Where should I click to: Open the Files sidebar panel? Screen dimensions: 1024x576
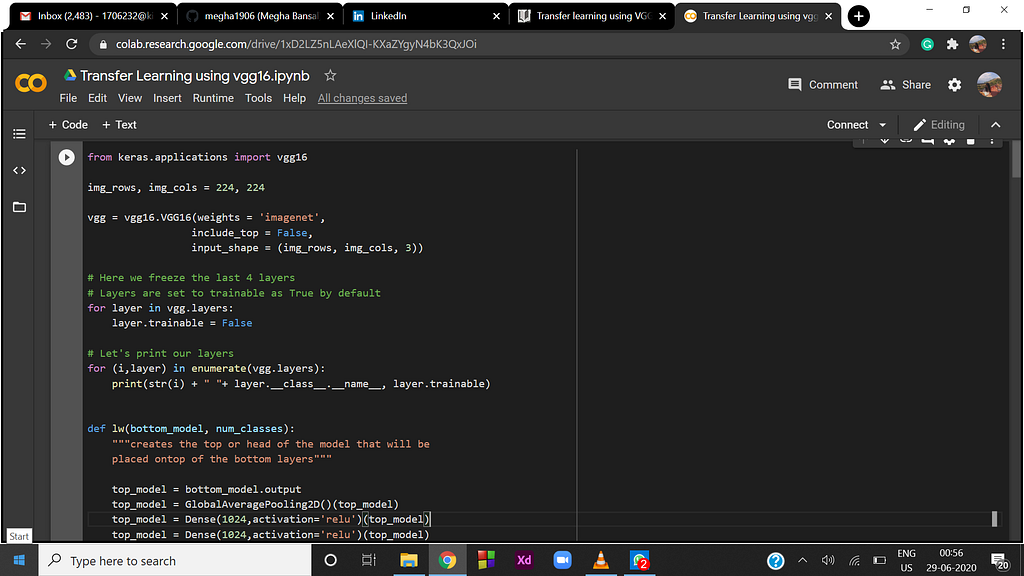pyautogui.click(x=19, y=207)
